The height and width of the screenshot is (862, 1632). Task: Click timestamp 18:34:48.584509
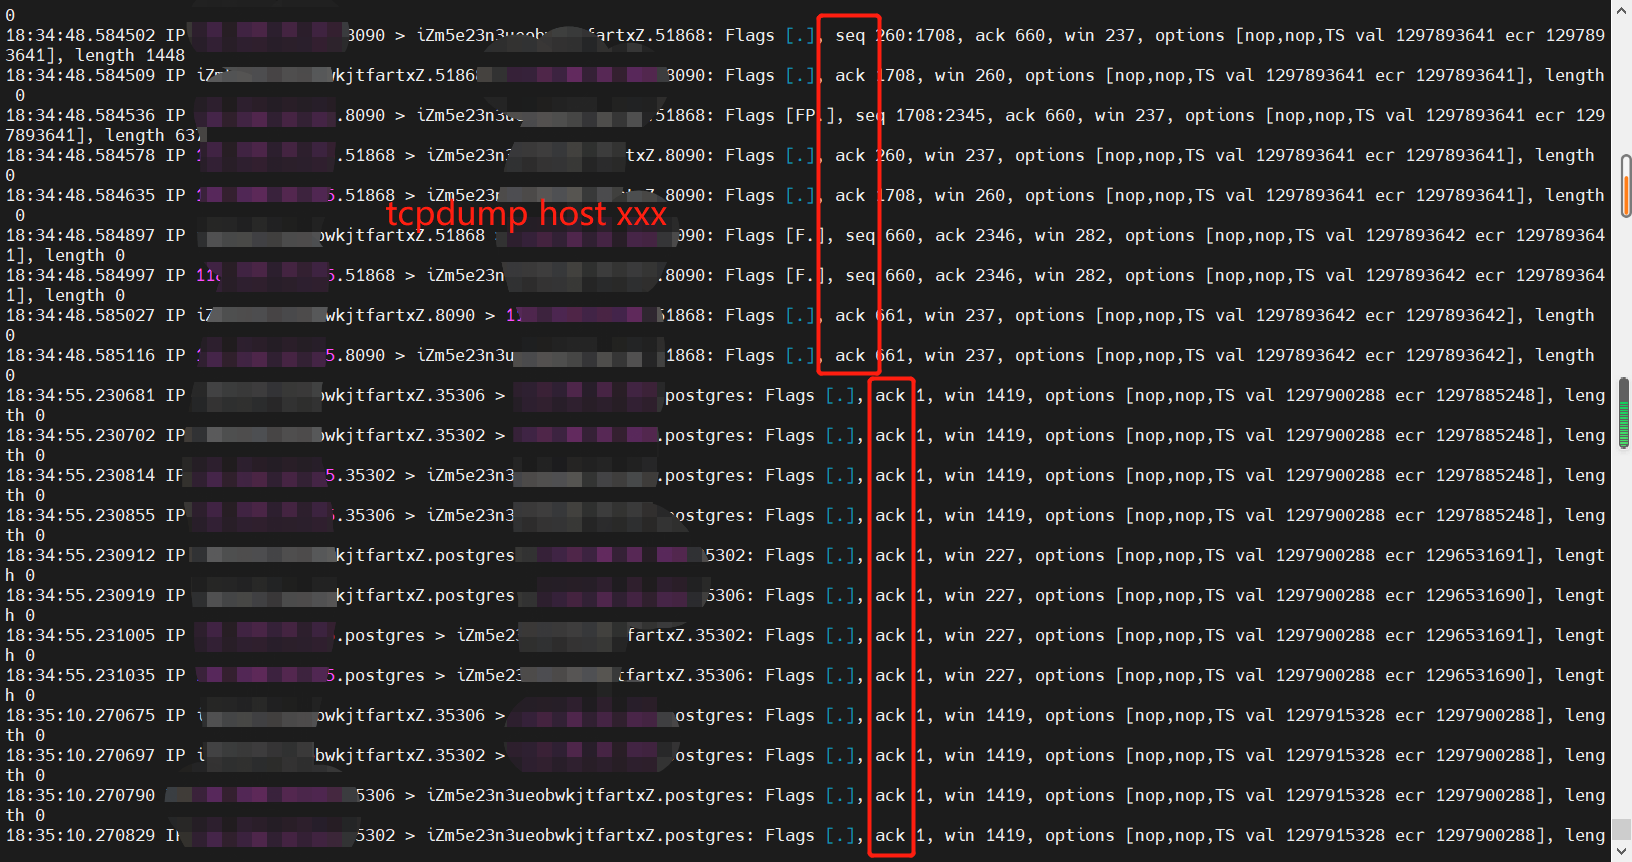tap(81, 75)
